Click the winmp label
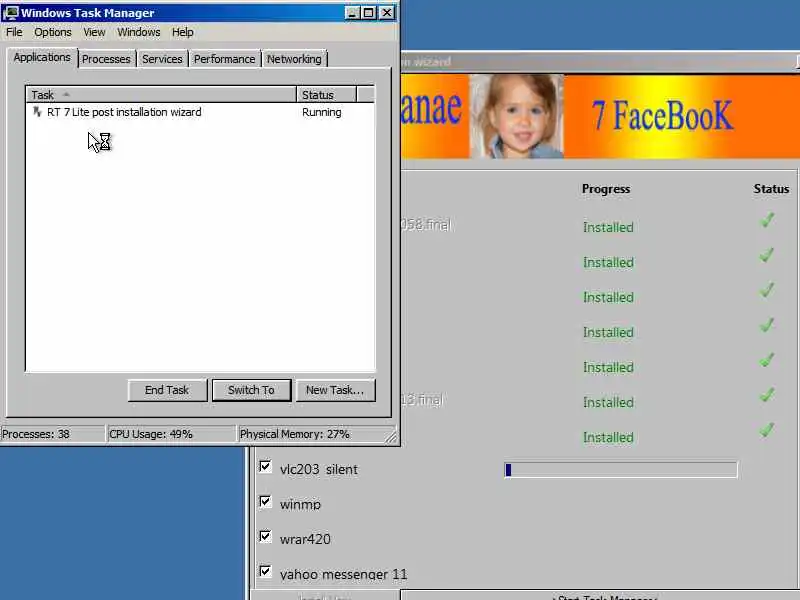This screenshot has height=600, width=800. pos(301,505)
